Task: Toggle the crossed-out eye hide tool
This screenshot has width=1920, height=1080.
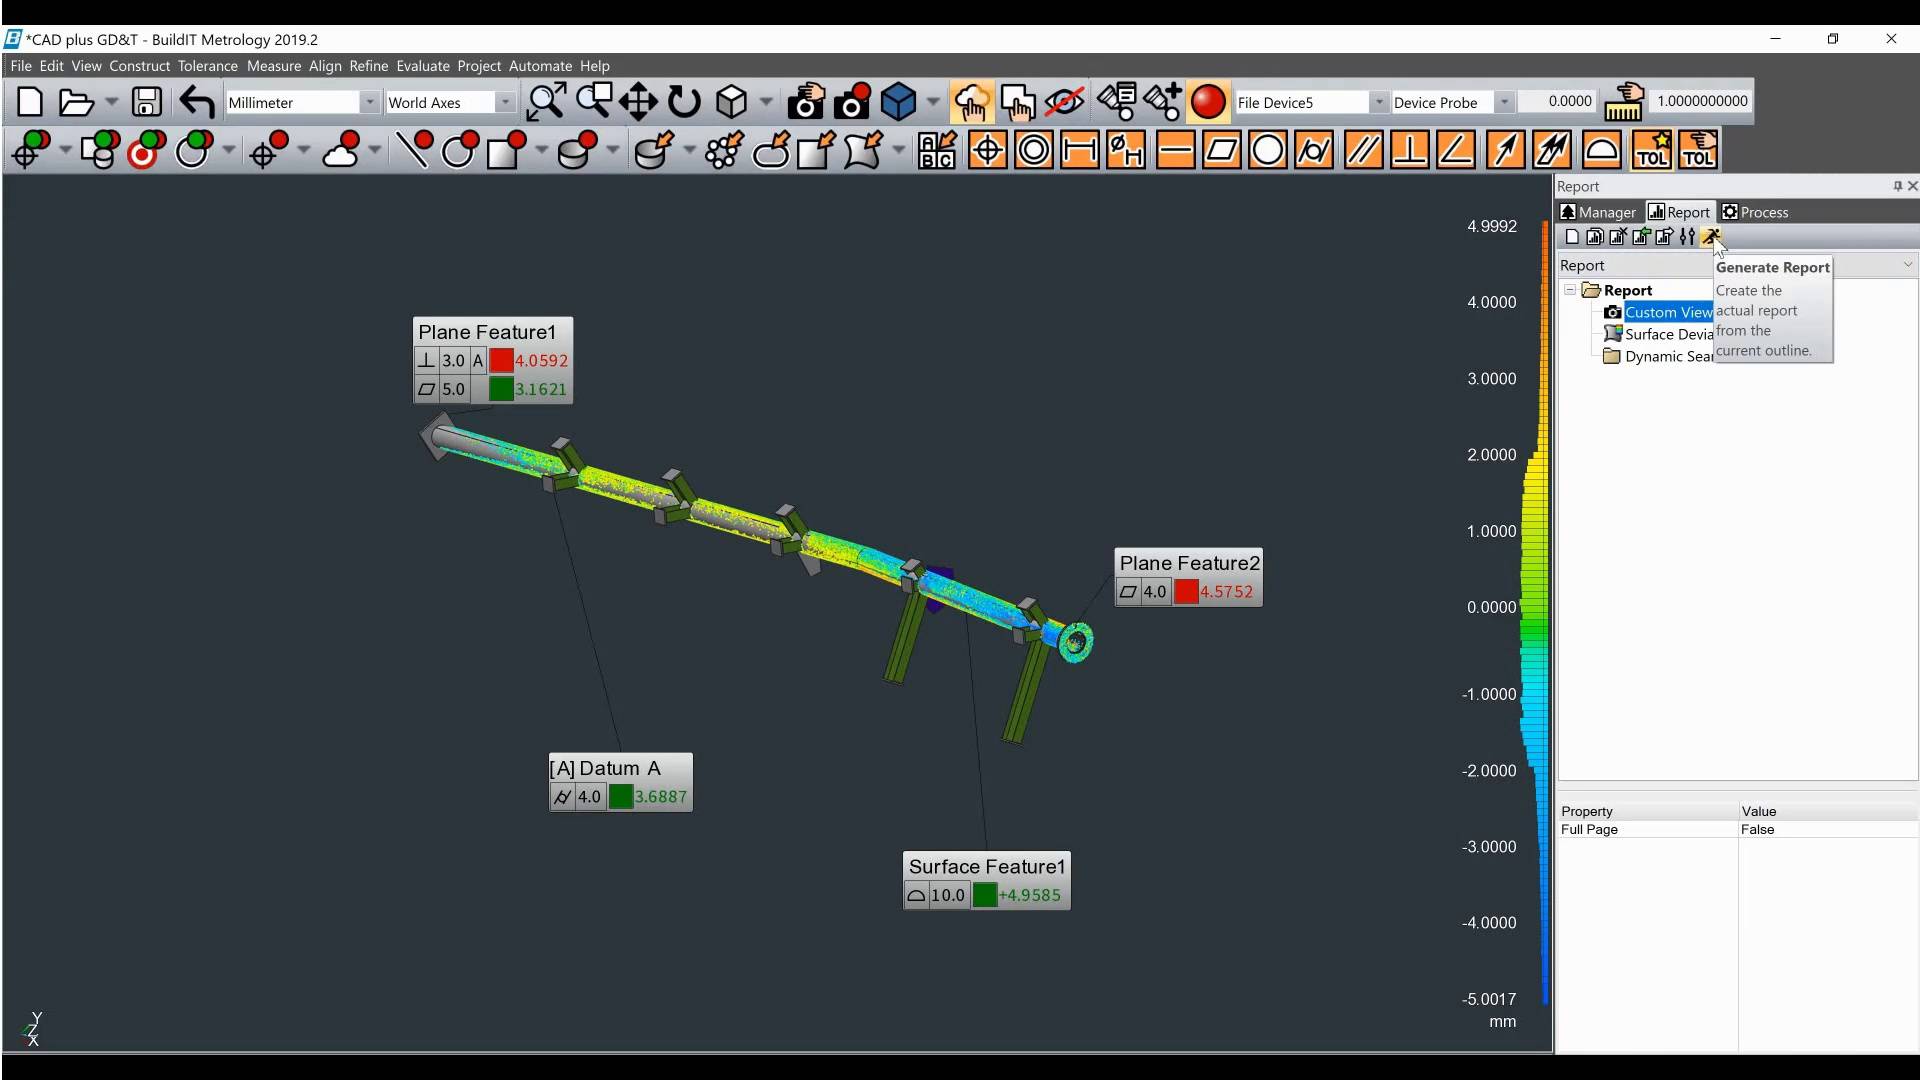Action: tap(1064, 102)
